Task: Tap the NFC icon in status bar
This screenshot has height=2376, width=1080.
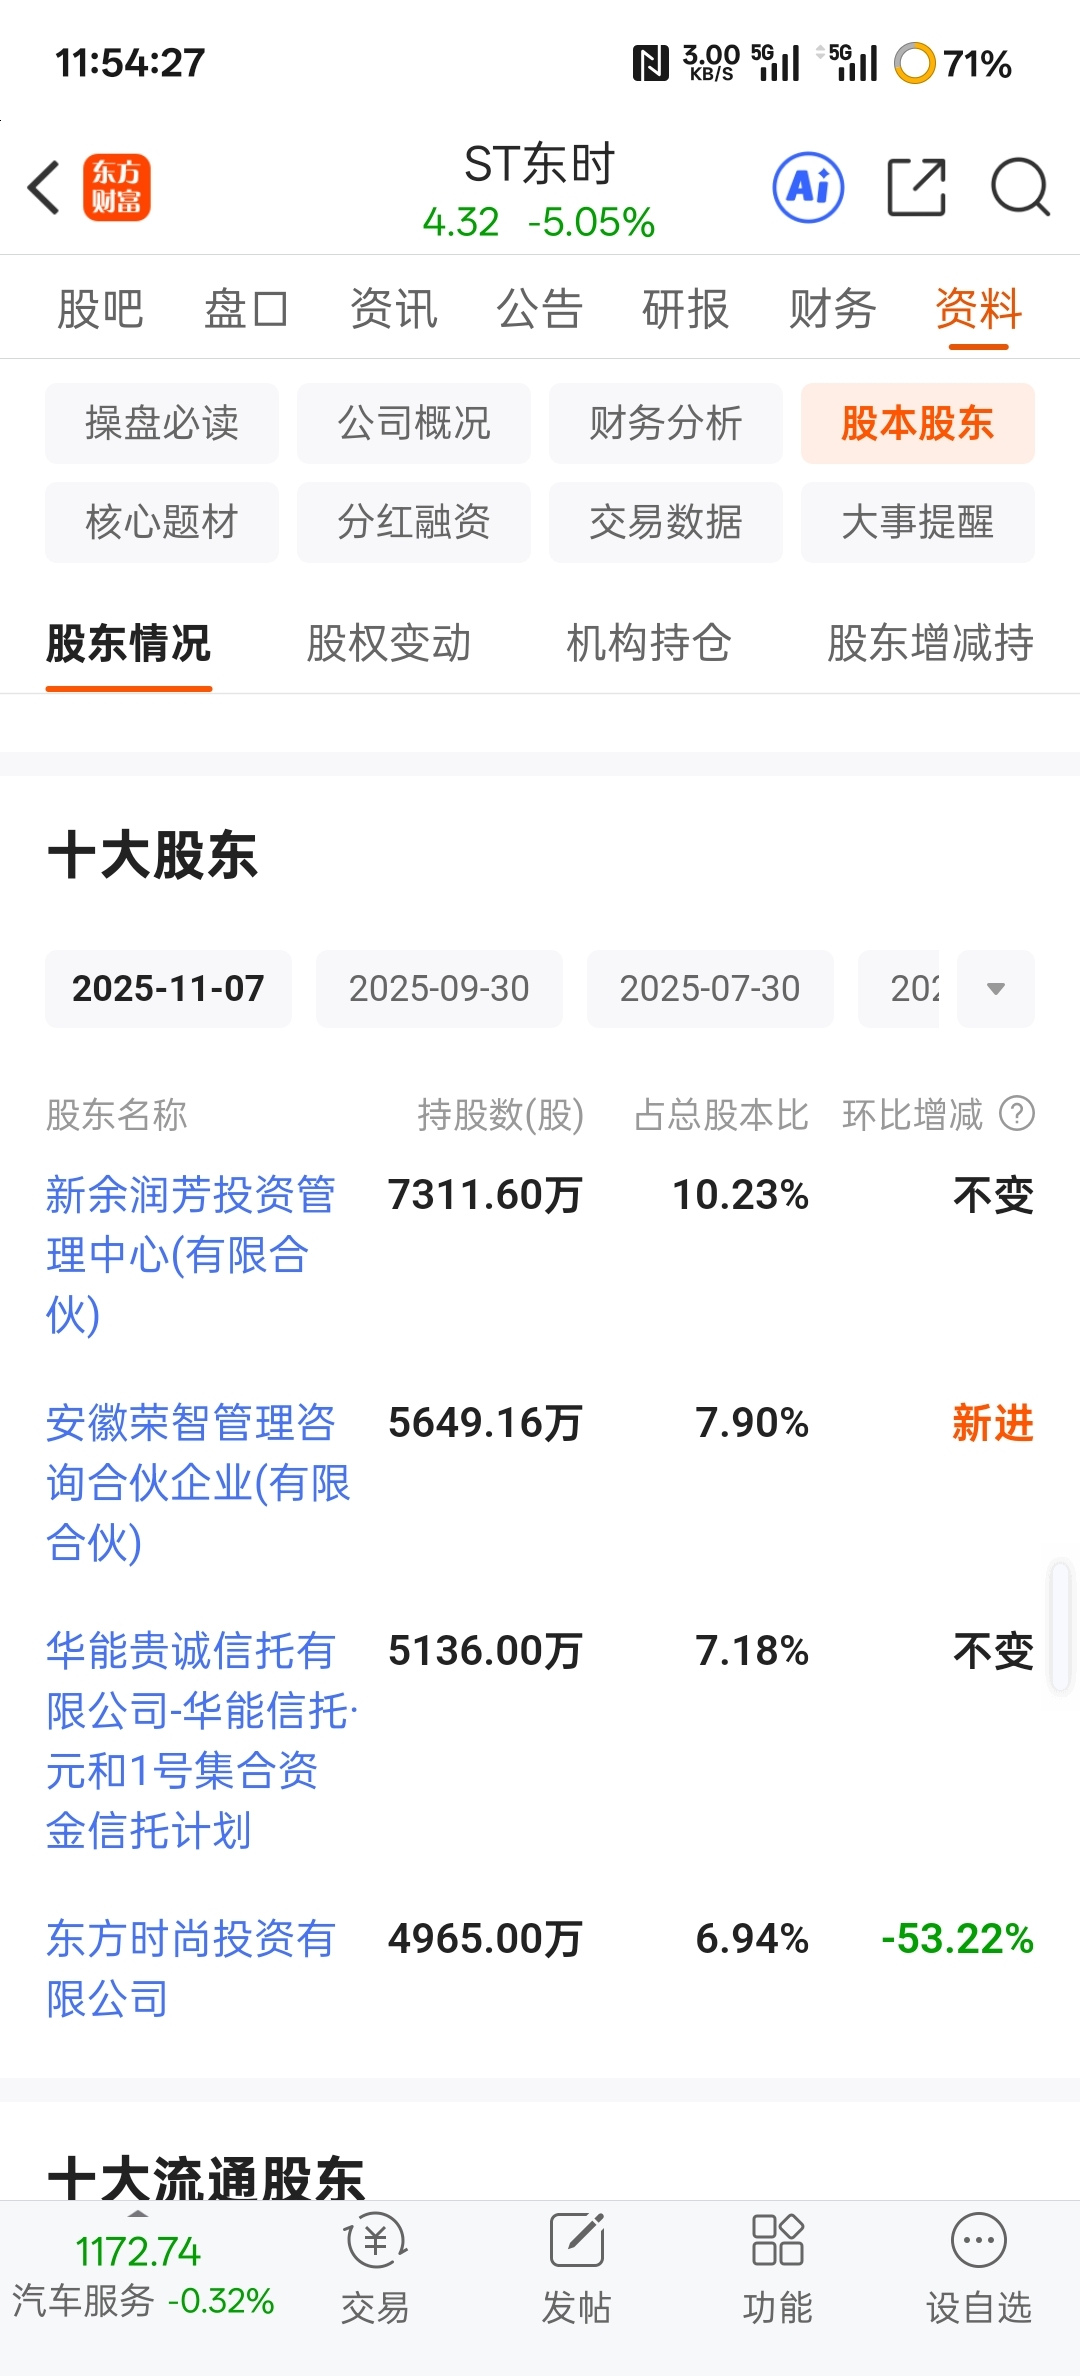Action: point(651,64)
